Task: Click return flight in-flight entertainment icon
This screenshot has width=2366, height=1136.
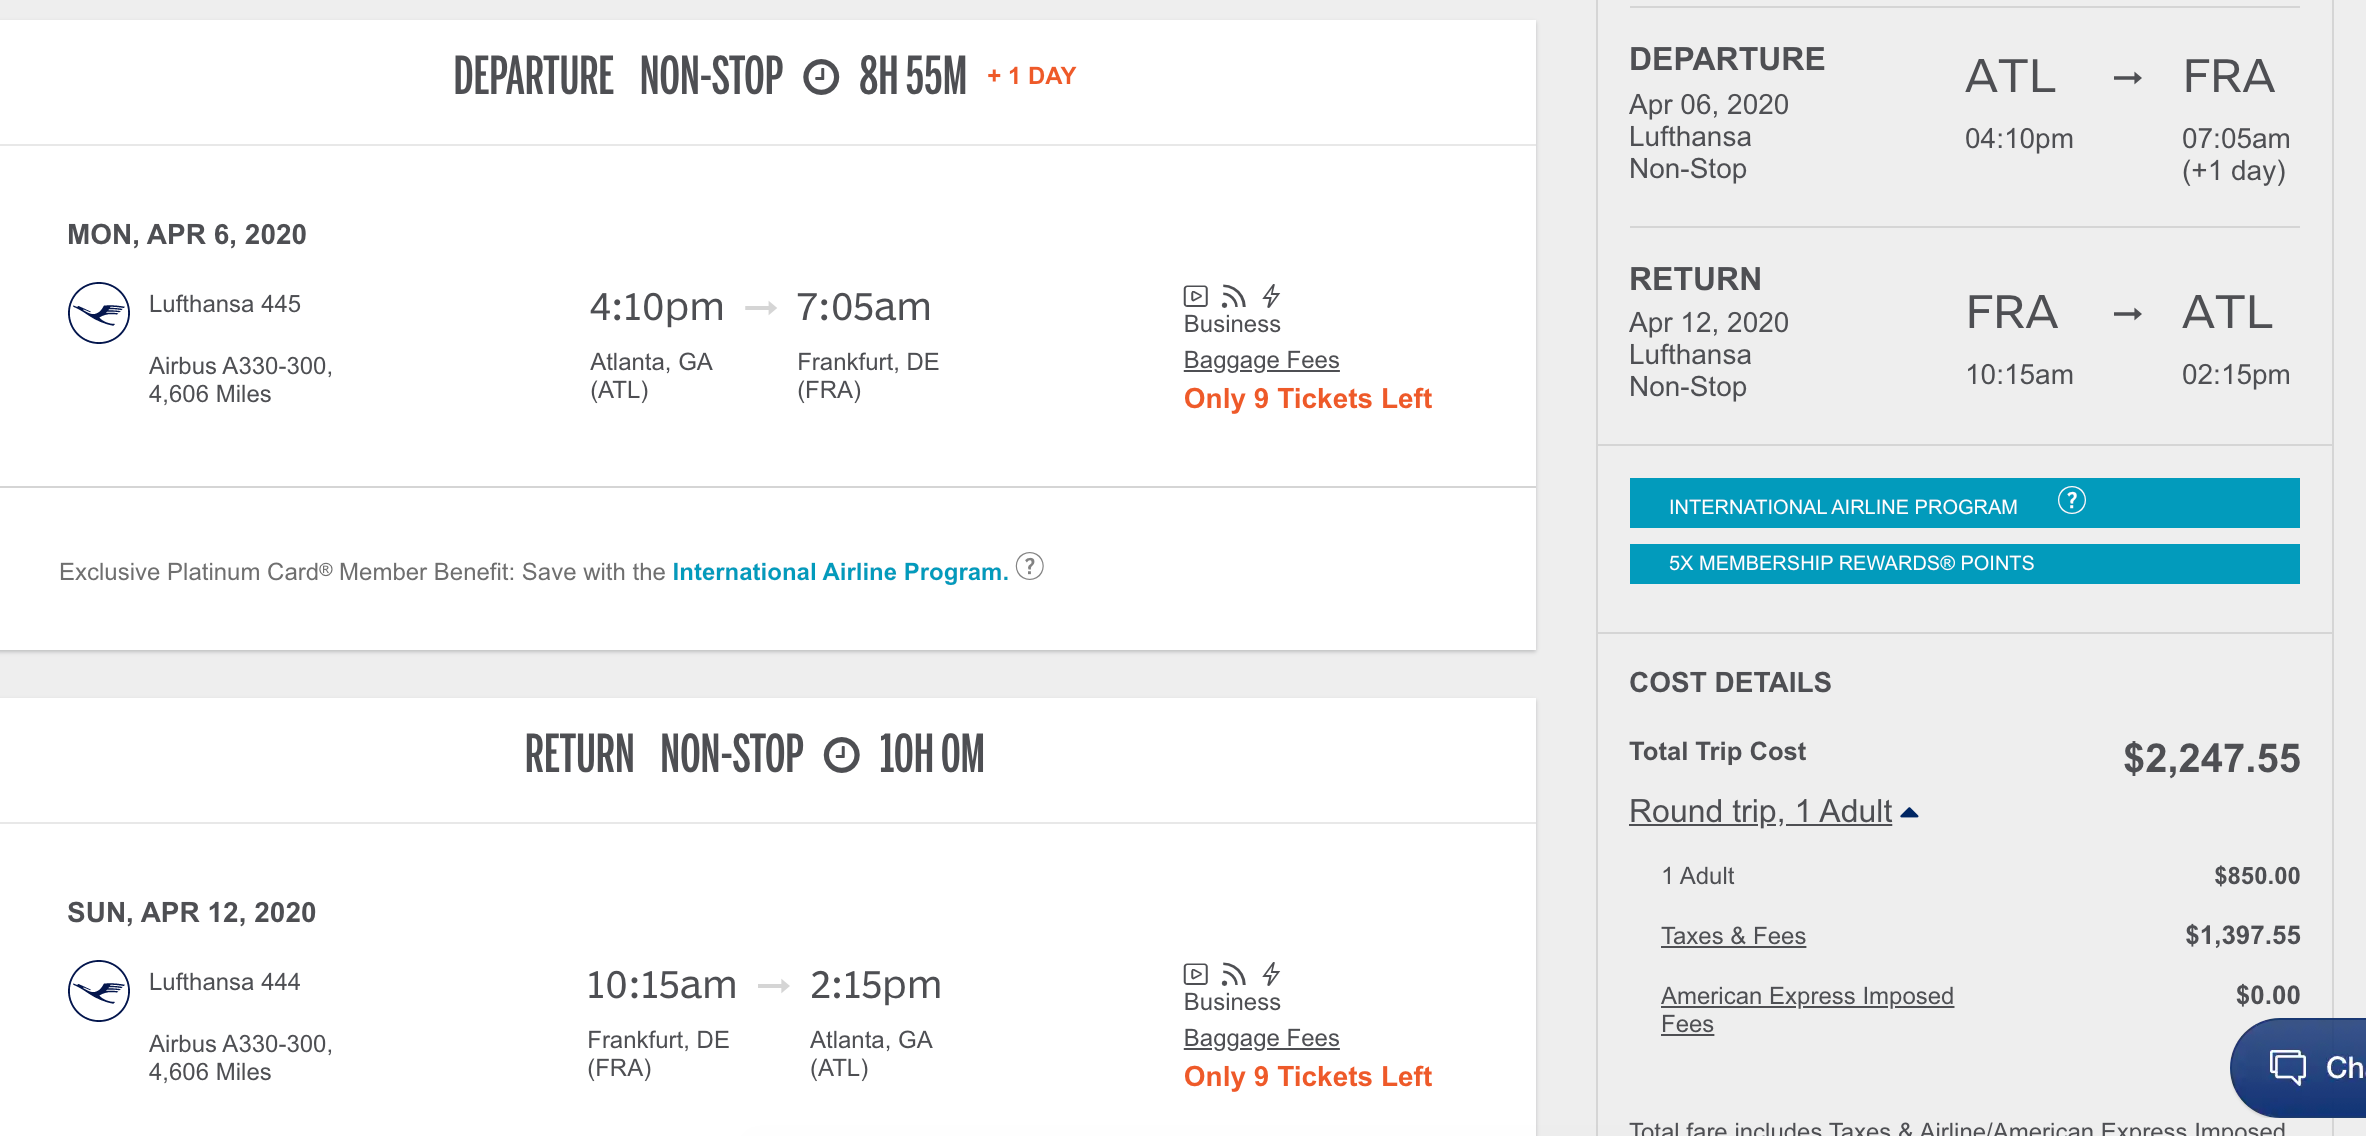Action: (1195, 974)
